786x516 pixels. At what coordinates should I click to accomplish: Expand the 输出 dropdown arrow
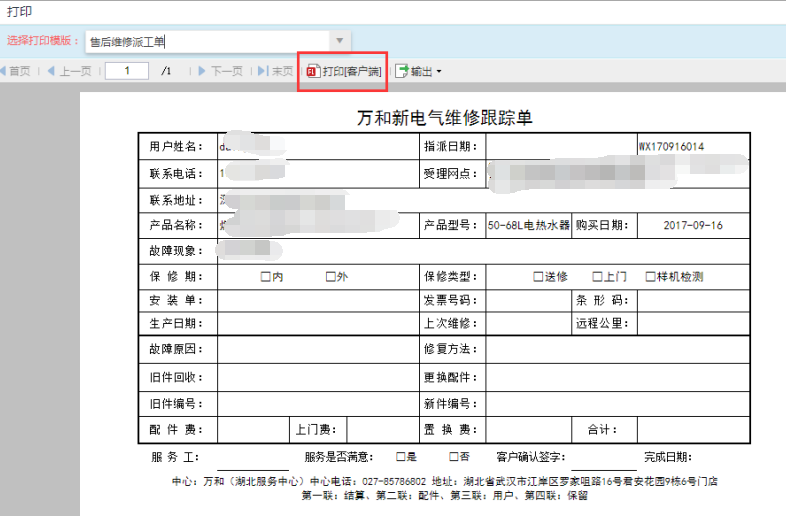coord(438,72)
